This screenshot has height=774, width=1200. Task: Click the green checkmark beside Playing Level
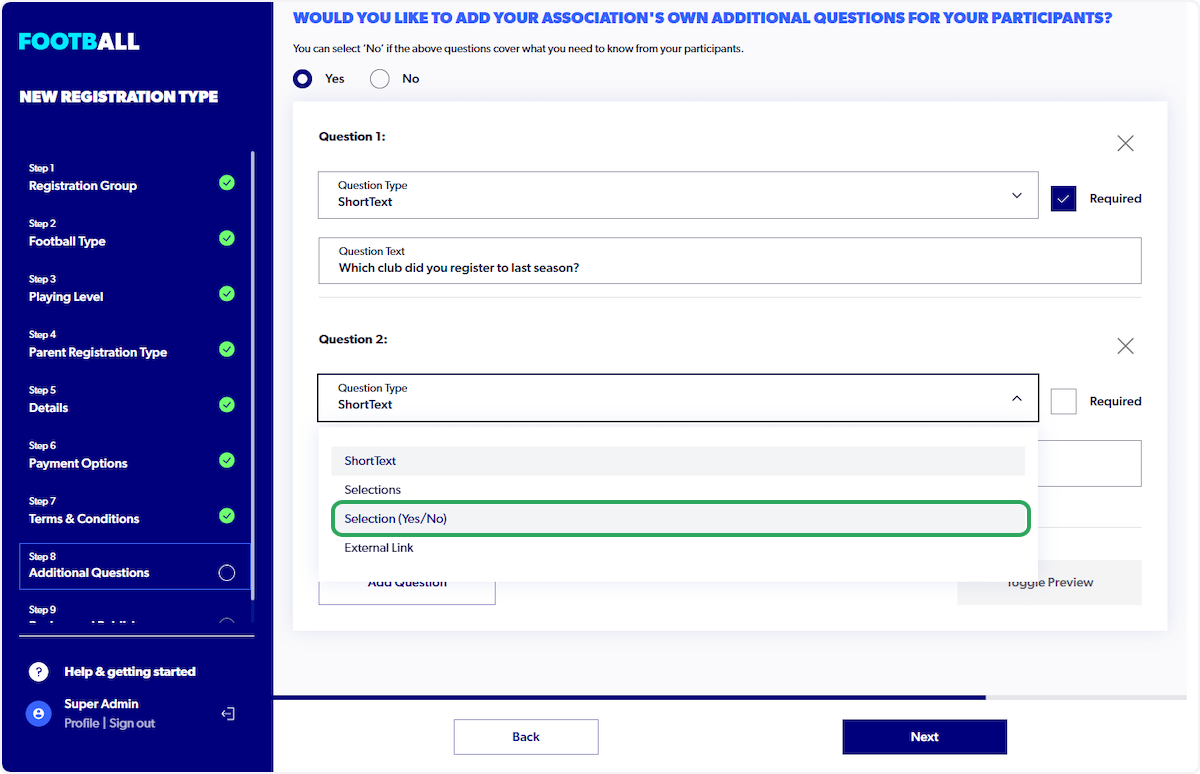click(227, 294)
